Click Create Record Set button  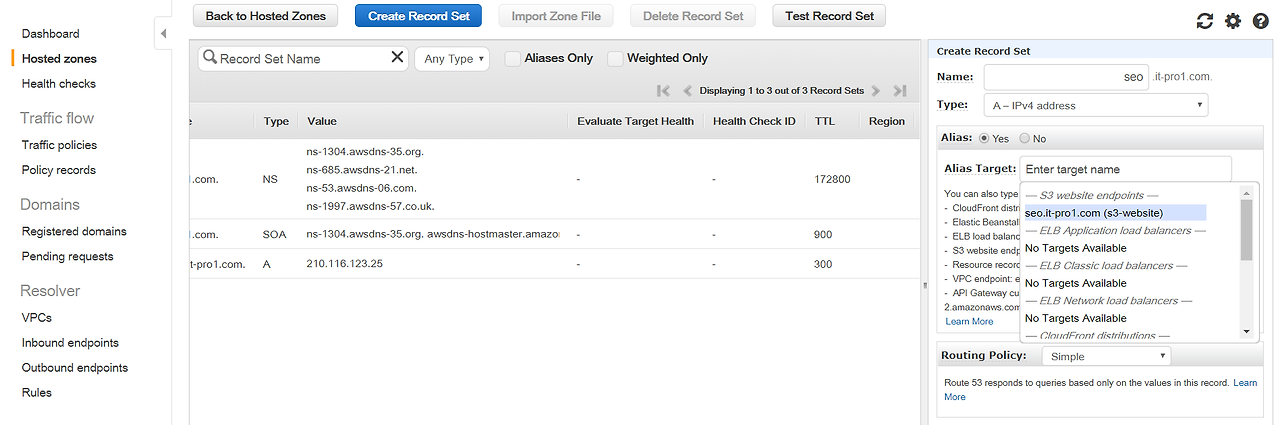click(419, 16)
